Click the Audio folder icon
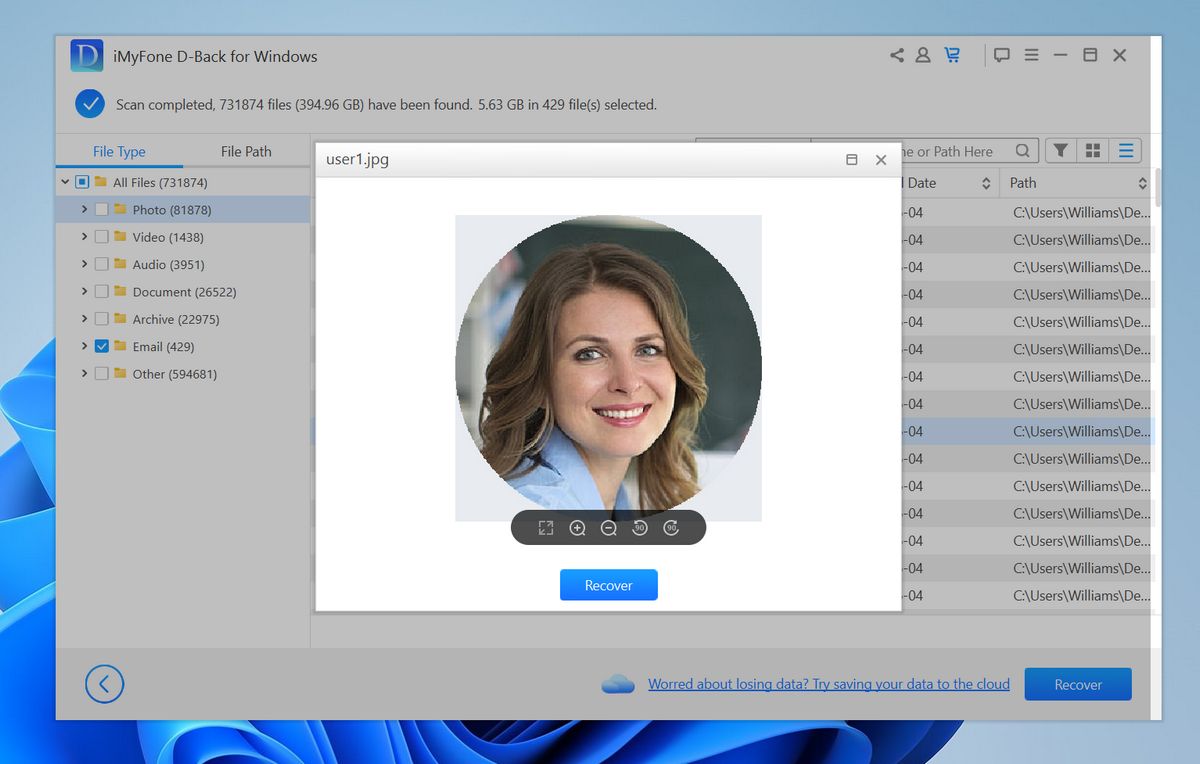 120,264
